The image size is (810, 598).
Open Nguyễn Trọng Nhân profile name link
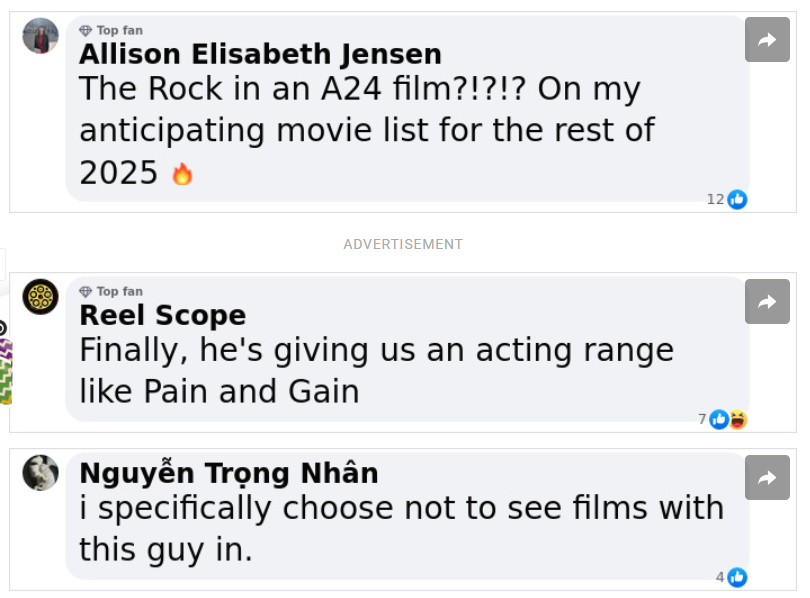click(x=229, y=473)
